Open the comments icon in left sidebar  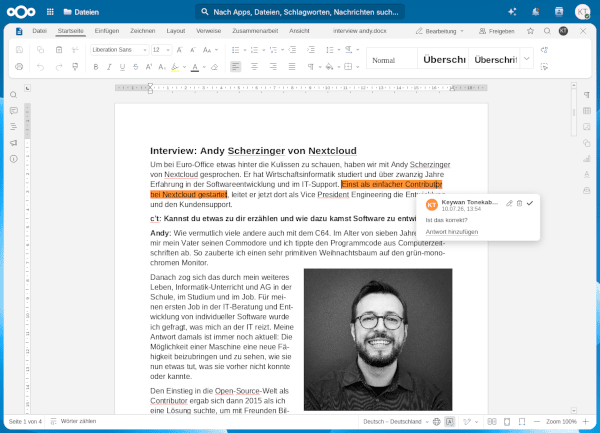pos(13,111)
